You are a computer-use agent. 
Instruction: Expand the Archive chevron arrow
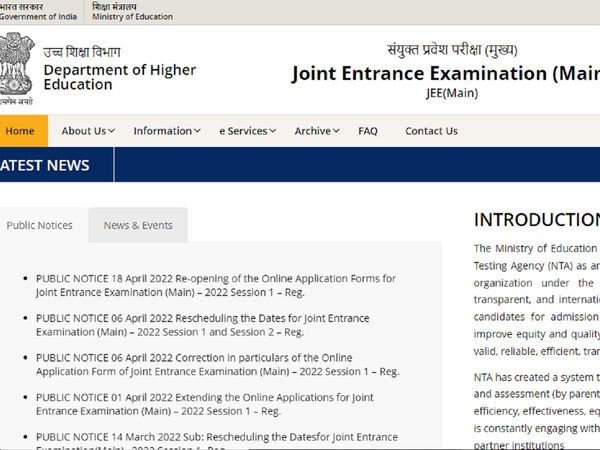pyautogui.click(x=336, y=131)
